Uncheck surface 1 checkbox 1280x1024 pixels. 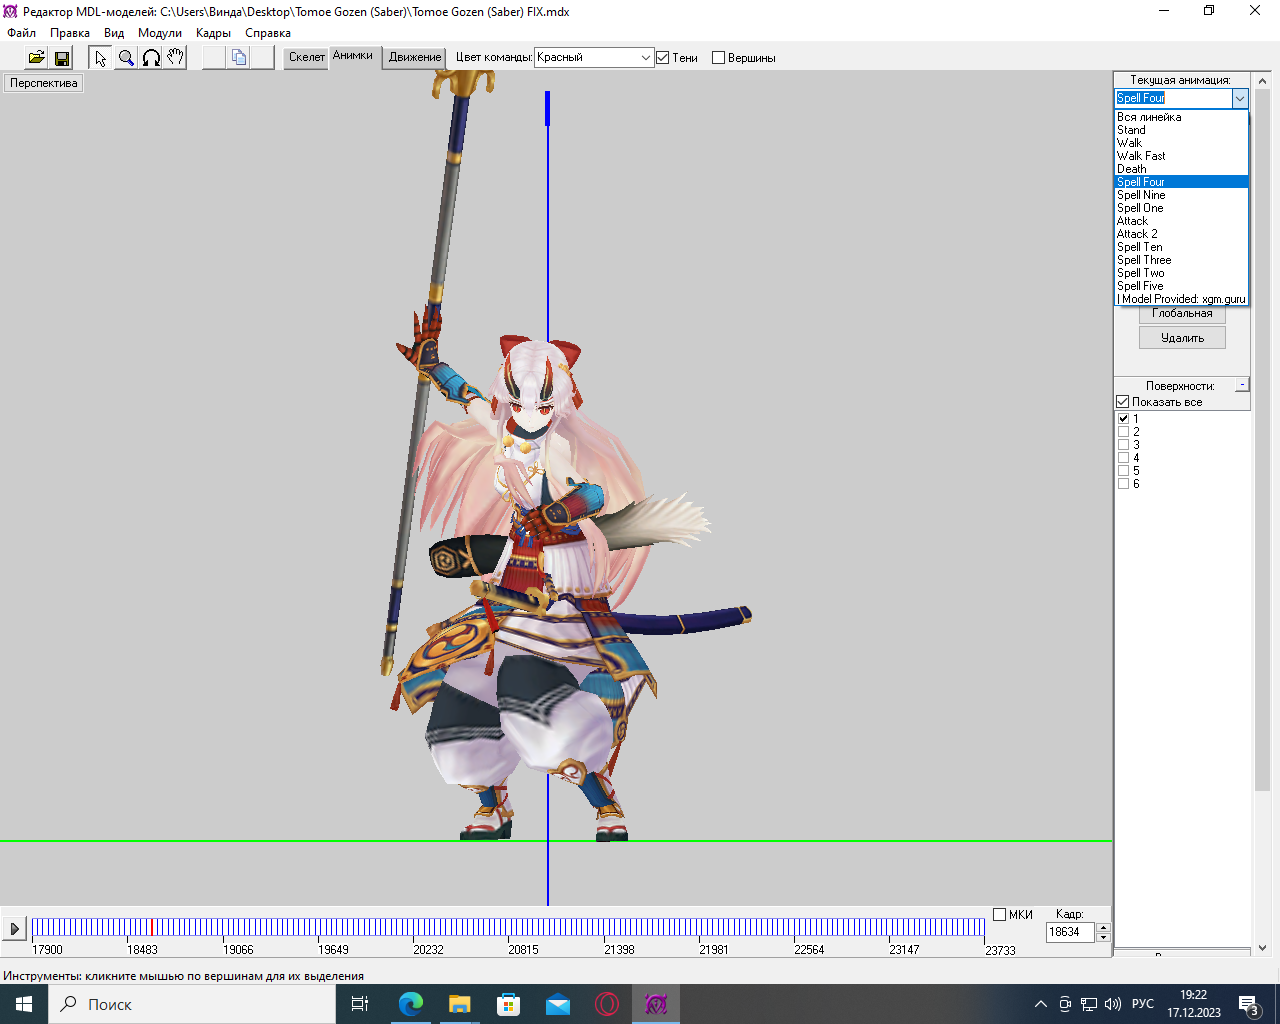(1123, 419)
